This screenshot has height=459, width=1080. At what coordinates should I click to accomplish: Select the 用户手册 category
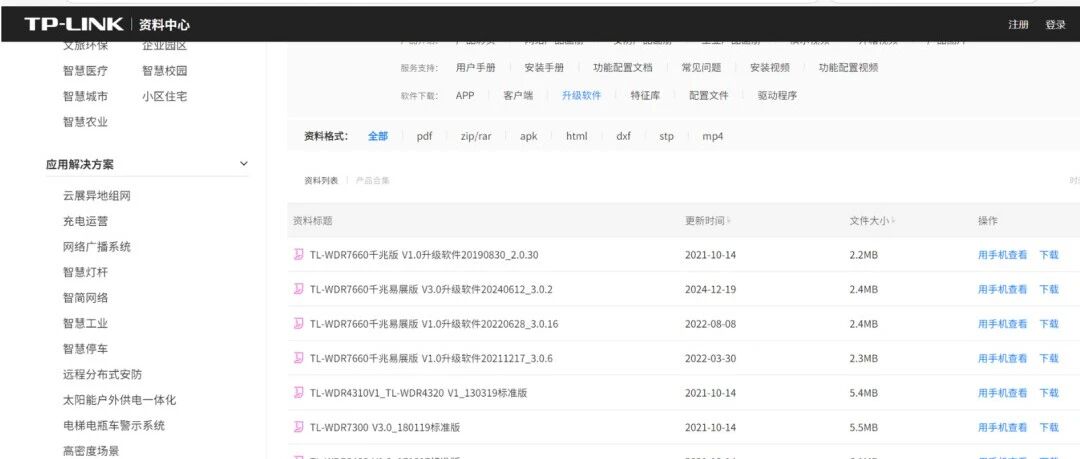475,68
